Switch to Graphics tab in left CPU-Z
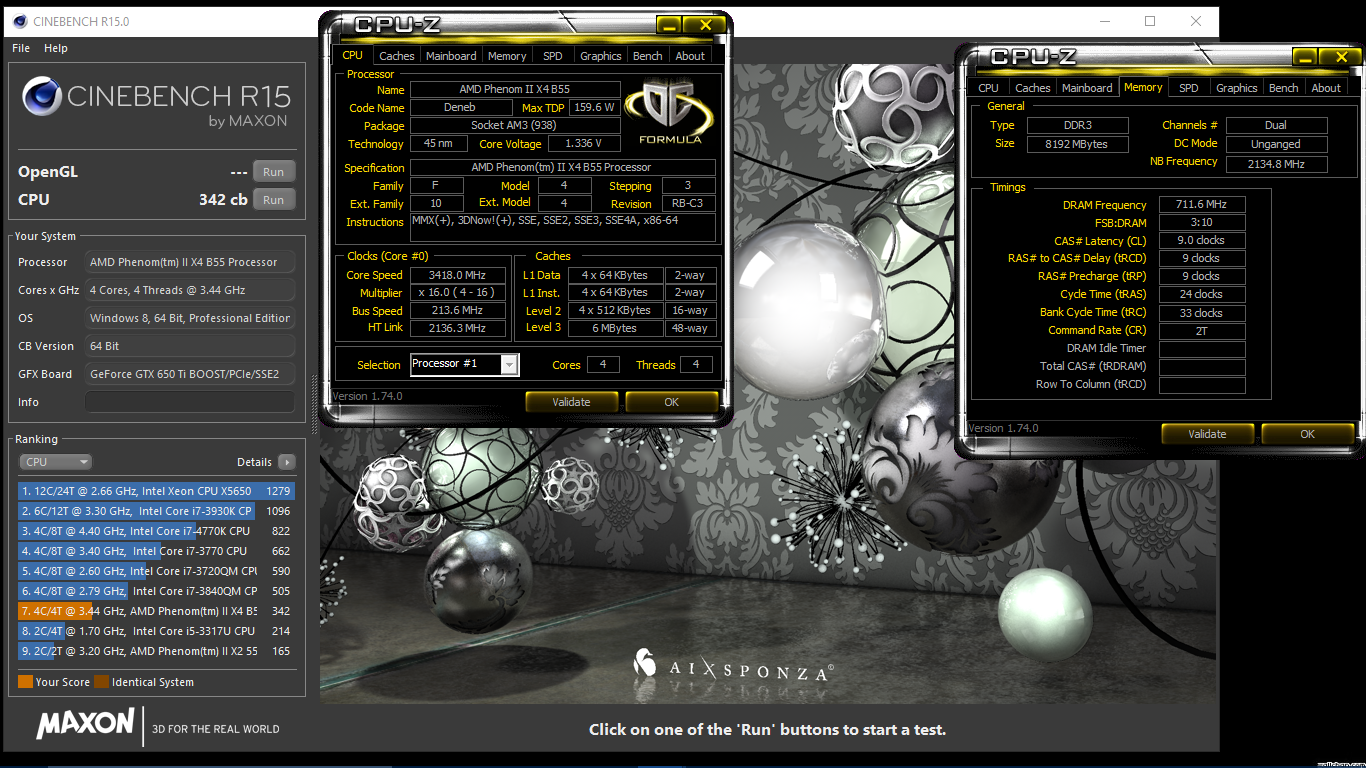 pos(601,56)
